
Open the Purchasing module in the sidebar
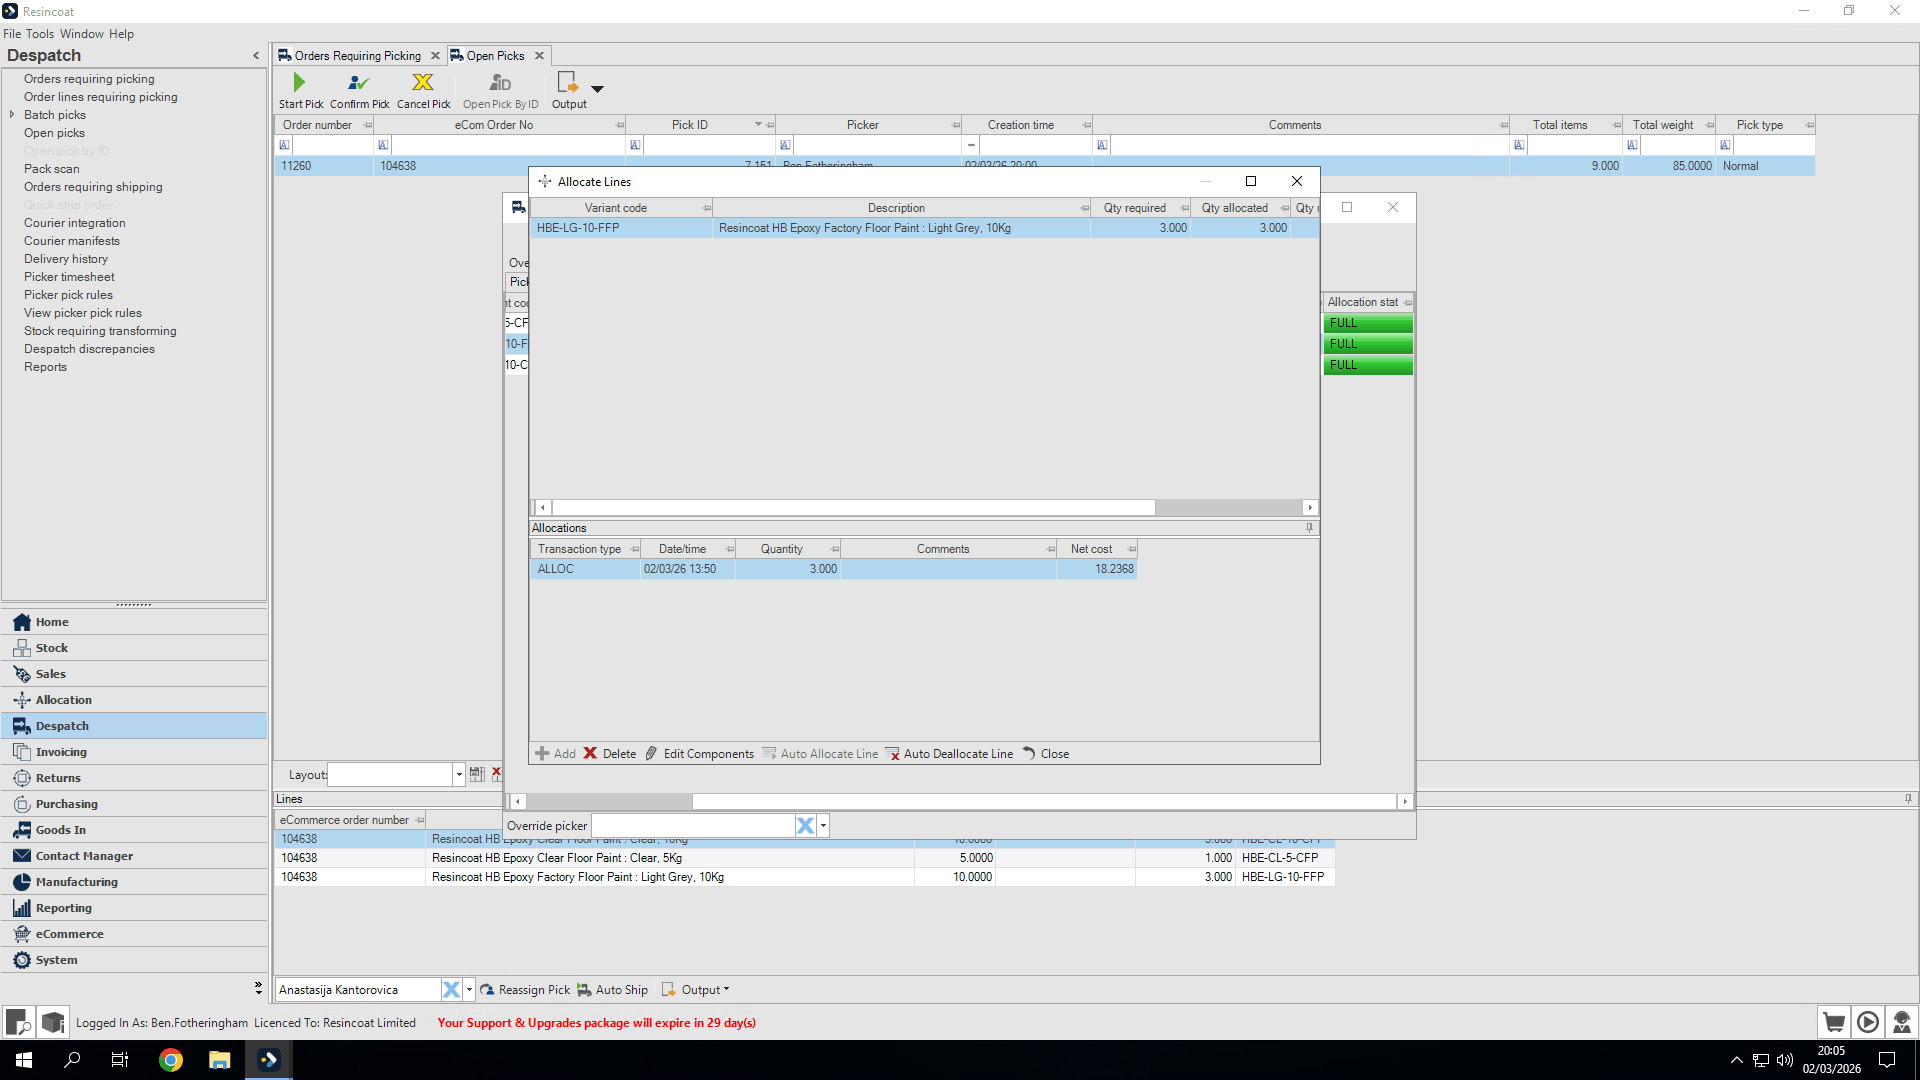134,804
